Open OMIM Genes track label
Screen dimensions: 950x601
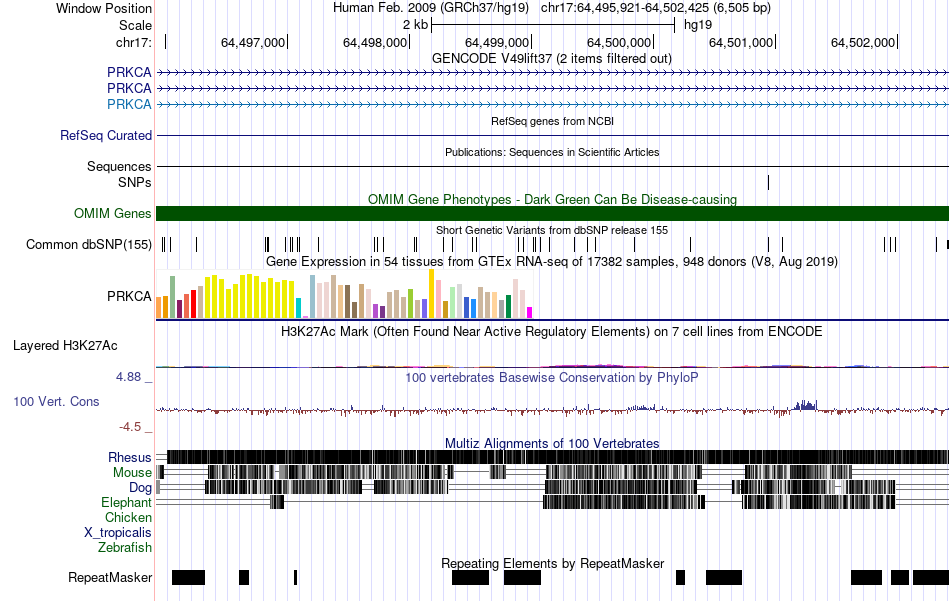113,213
